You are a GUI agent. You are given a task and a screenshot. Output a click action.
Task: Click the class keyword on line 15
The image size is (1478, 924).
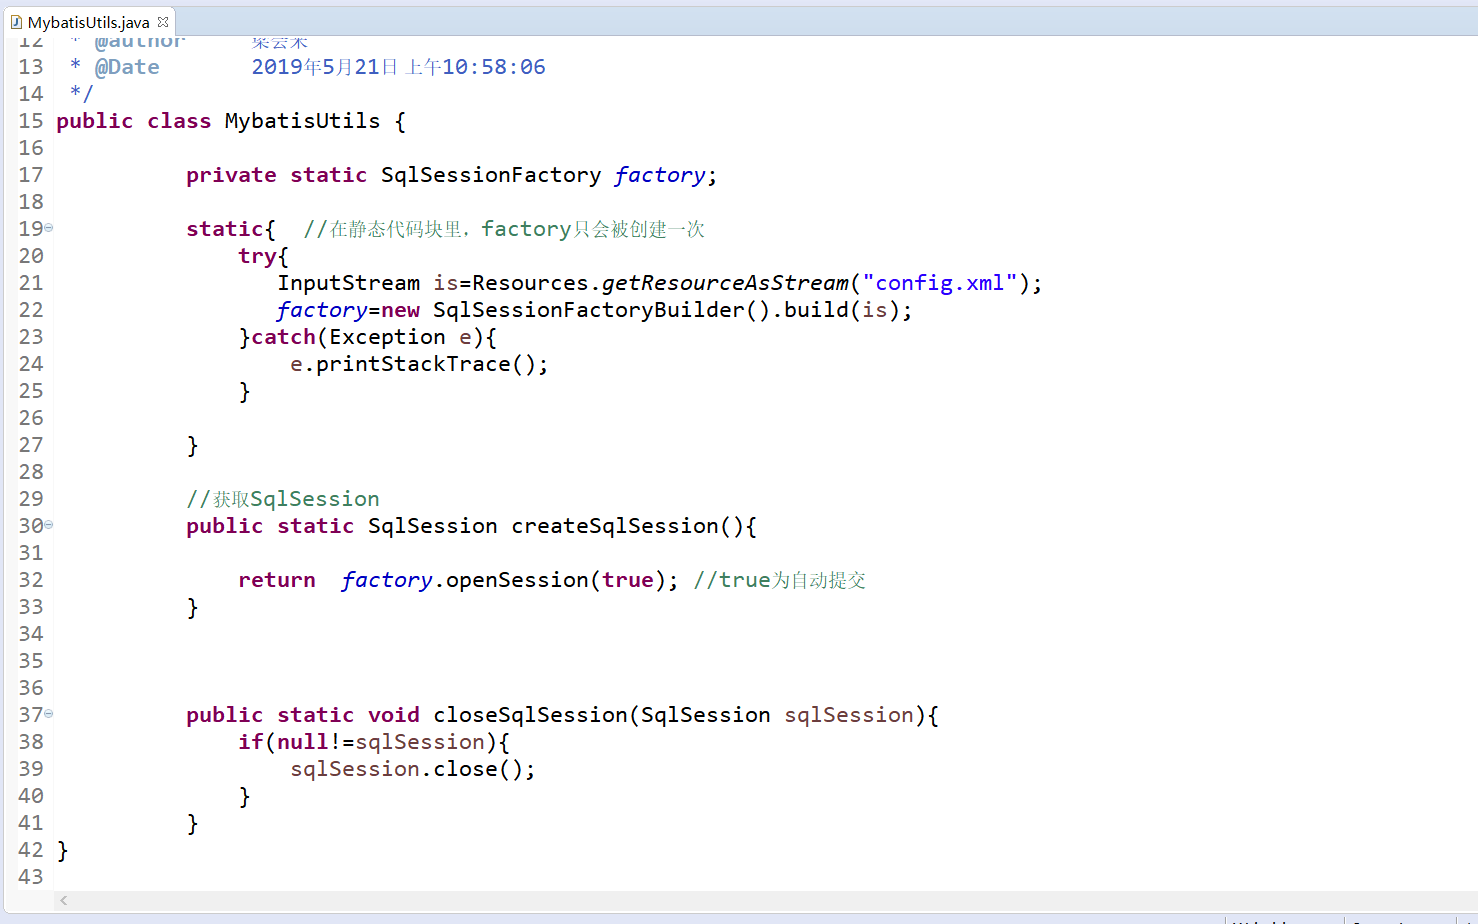pyautogui.click(x=179, y=121)
